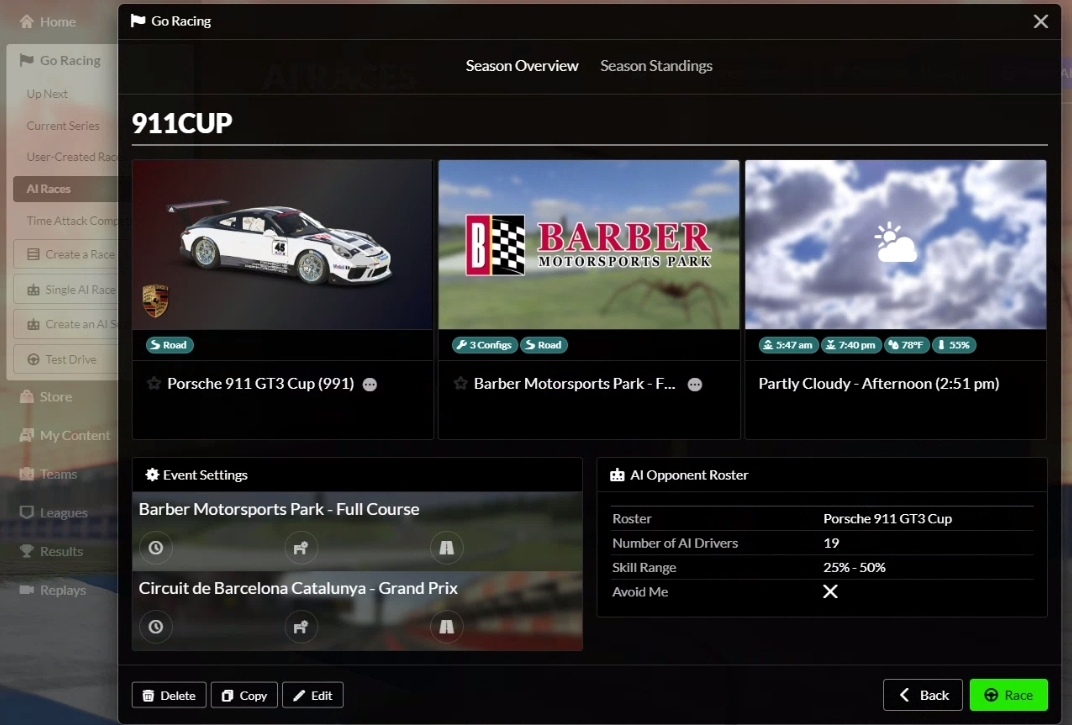This screenshot has width=1072, height=725.
Task: Click the Porsche 911 car thumbnail
Action: click(282, 244)
